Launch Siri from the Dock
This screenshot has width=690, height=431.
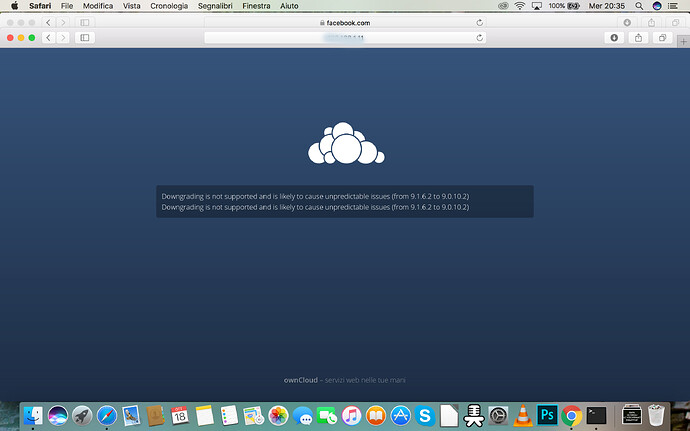click(58, 415)
